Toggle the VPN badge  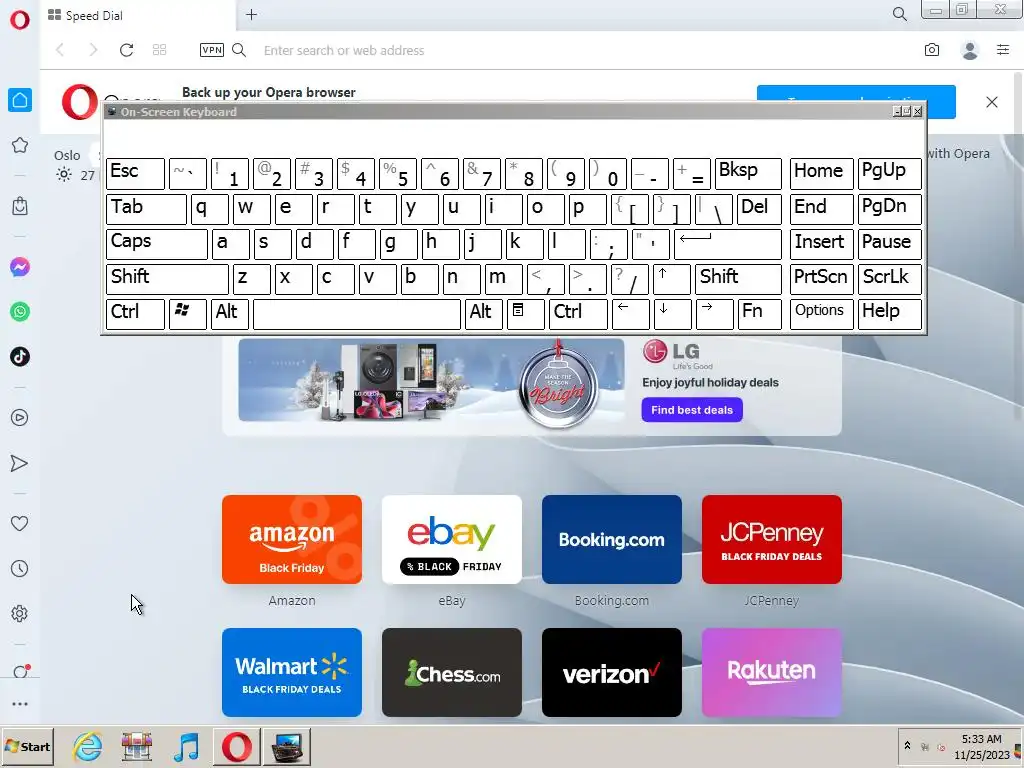[212, 50]
